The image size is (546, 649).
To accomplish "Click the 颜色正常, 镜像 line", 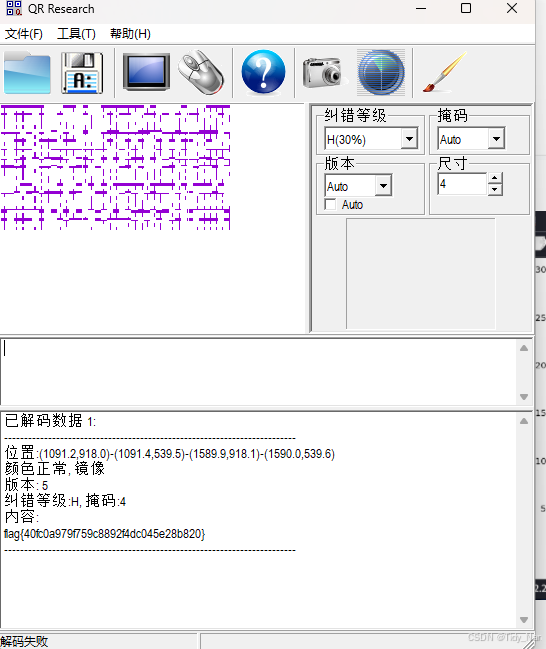I will (x=55, y=469).
